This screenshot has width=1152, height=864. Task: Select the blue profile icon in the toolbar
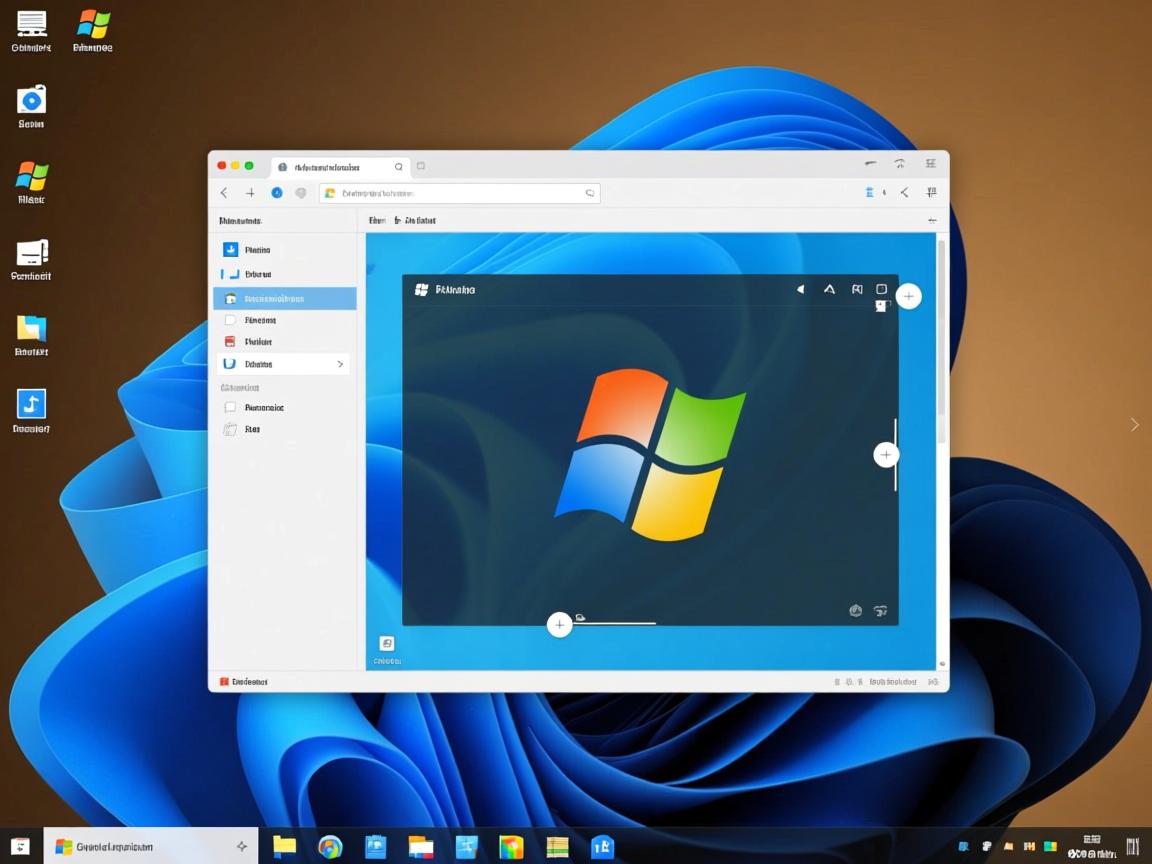[277, 192]
